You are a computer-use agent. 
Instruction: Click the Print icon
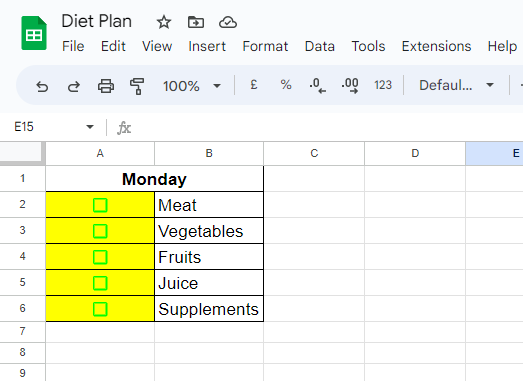click(x=106, y=86)
